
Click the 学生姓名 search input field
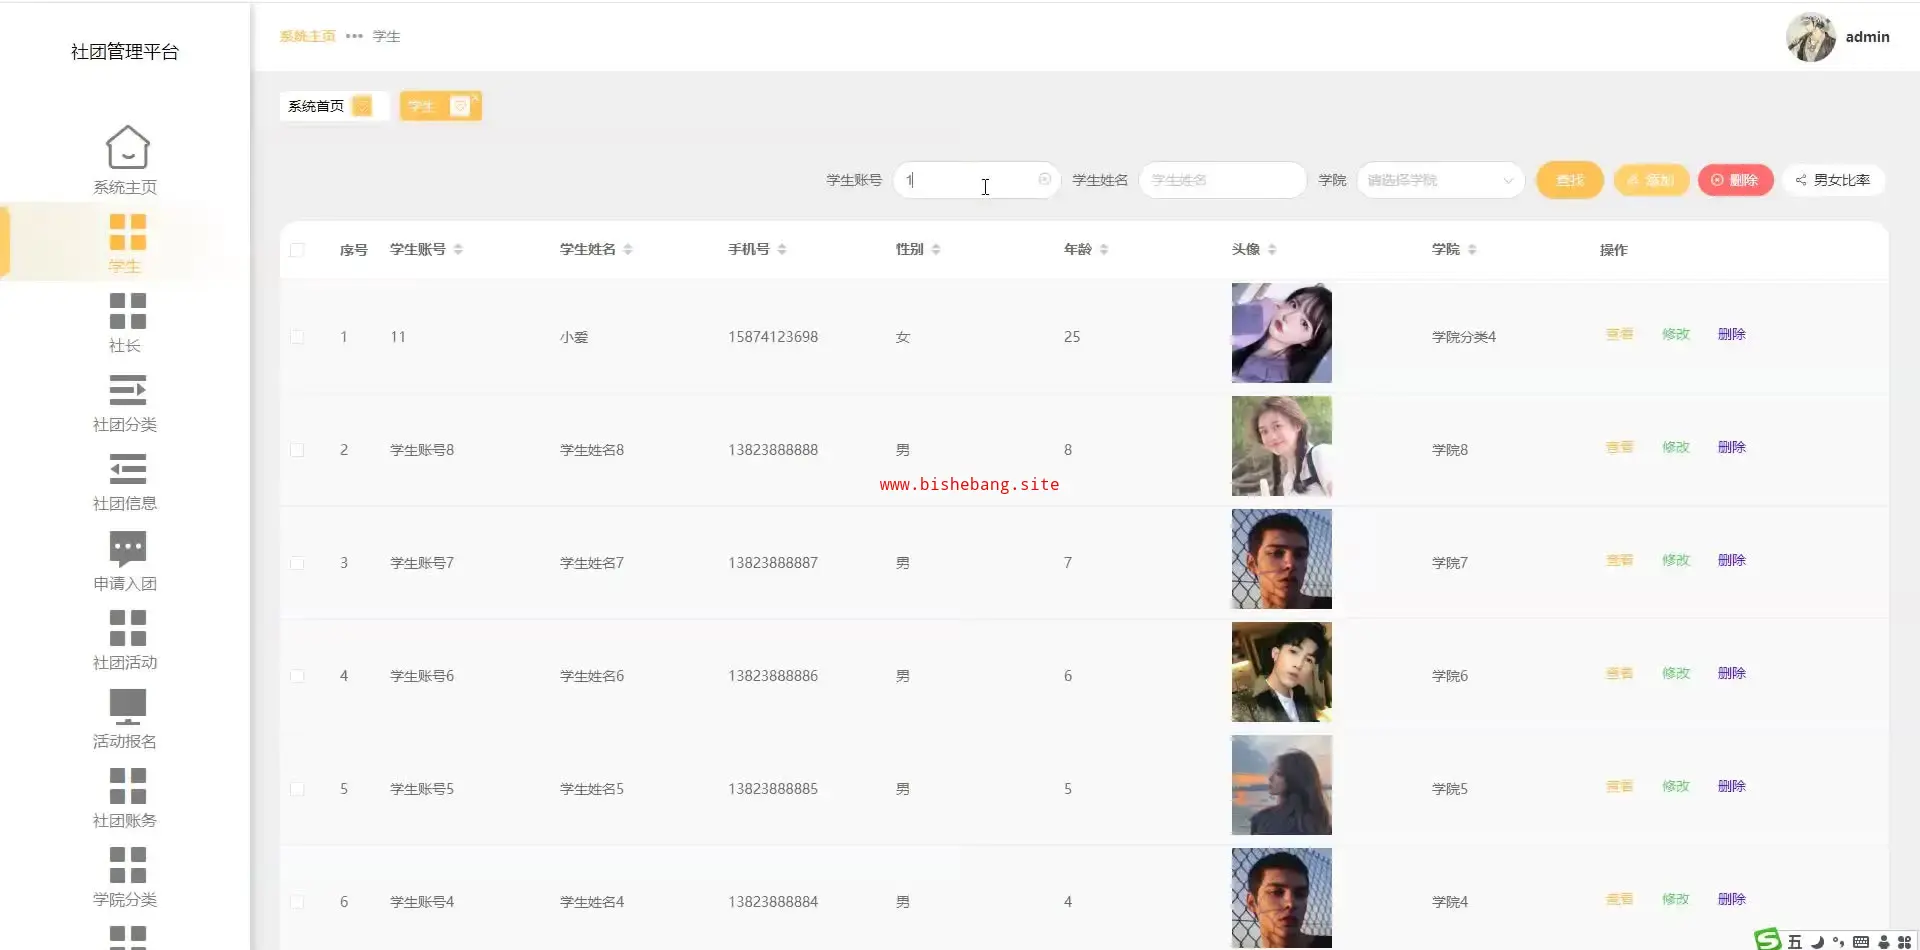(x=1222, y=180)
